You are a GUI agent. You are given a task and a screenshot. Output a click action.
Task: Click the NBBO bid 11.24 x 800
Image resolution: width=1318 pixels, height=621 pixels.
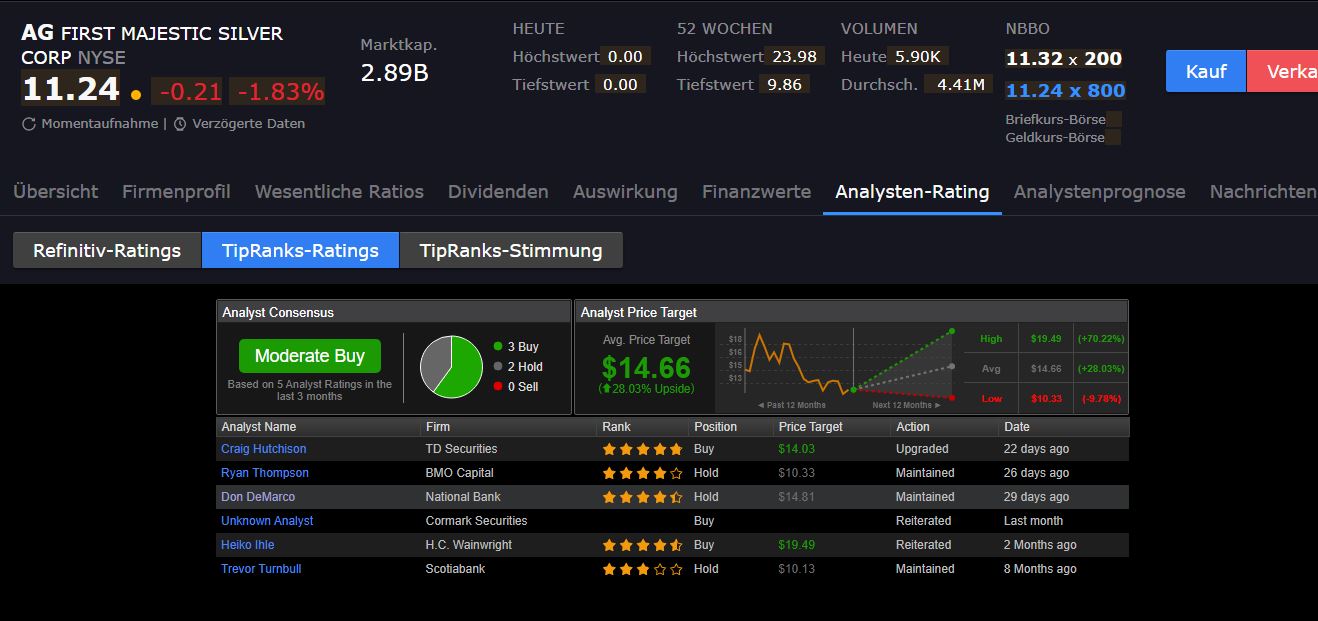click(1066, 91)
